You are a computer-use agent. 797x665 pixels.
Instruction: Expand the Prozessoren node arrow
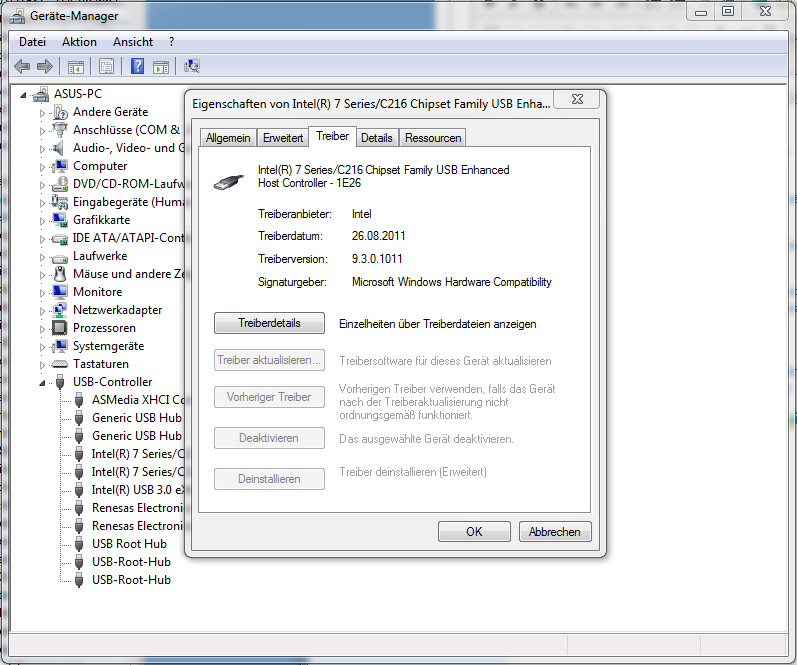(43, 329)
